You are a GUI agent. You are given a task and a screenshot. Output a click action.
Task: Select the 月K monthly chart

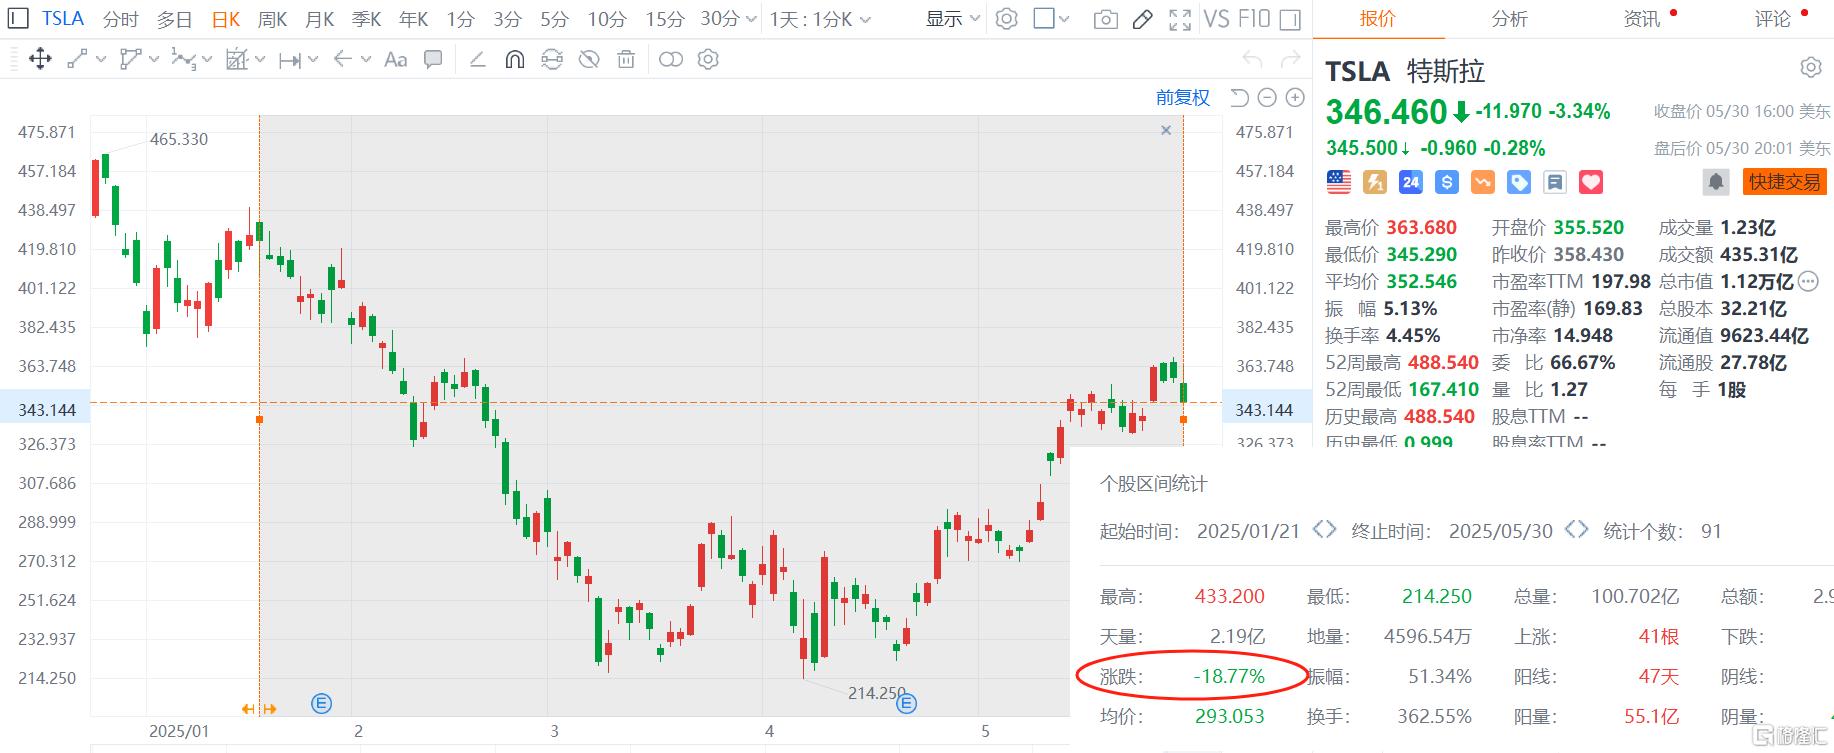tap(319, 19)
